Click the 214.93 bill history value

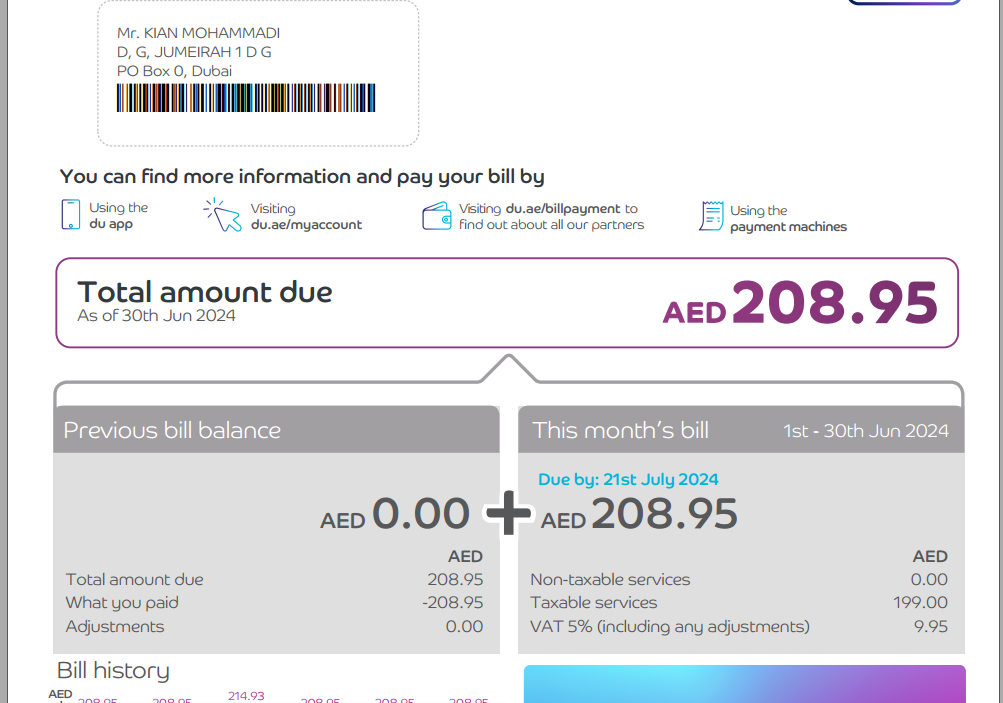246,695
